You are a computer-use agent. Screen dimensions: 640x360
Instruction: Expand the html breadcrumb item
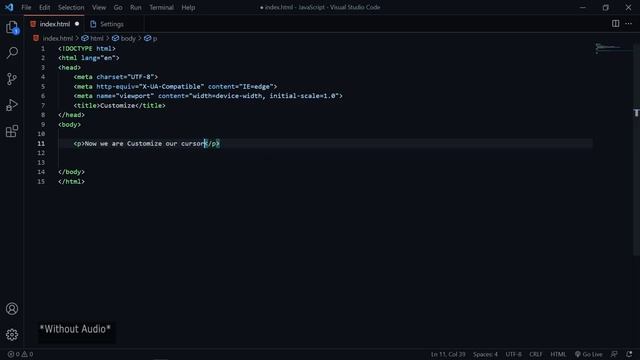(96, 38)
